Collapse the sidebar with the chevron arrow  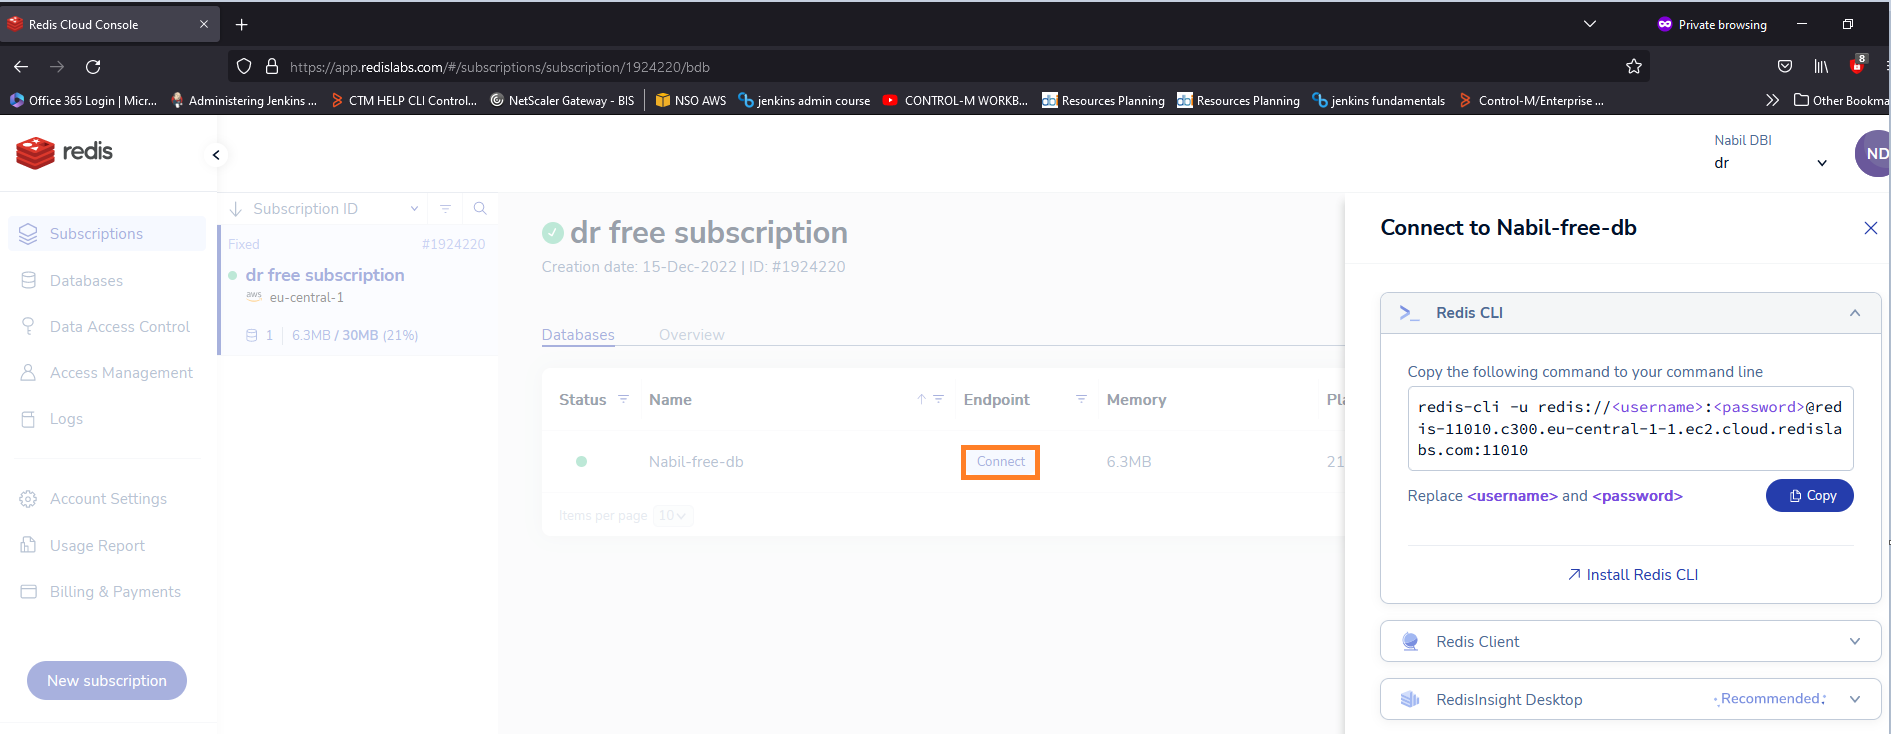(x=216, y=155)
